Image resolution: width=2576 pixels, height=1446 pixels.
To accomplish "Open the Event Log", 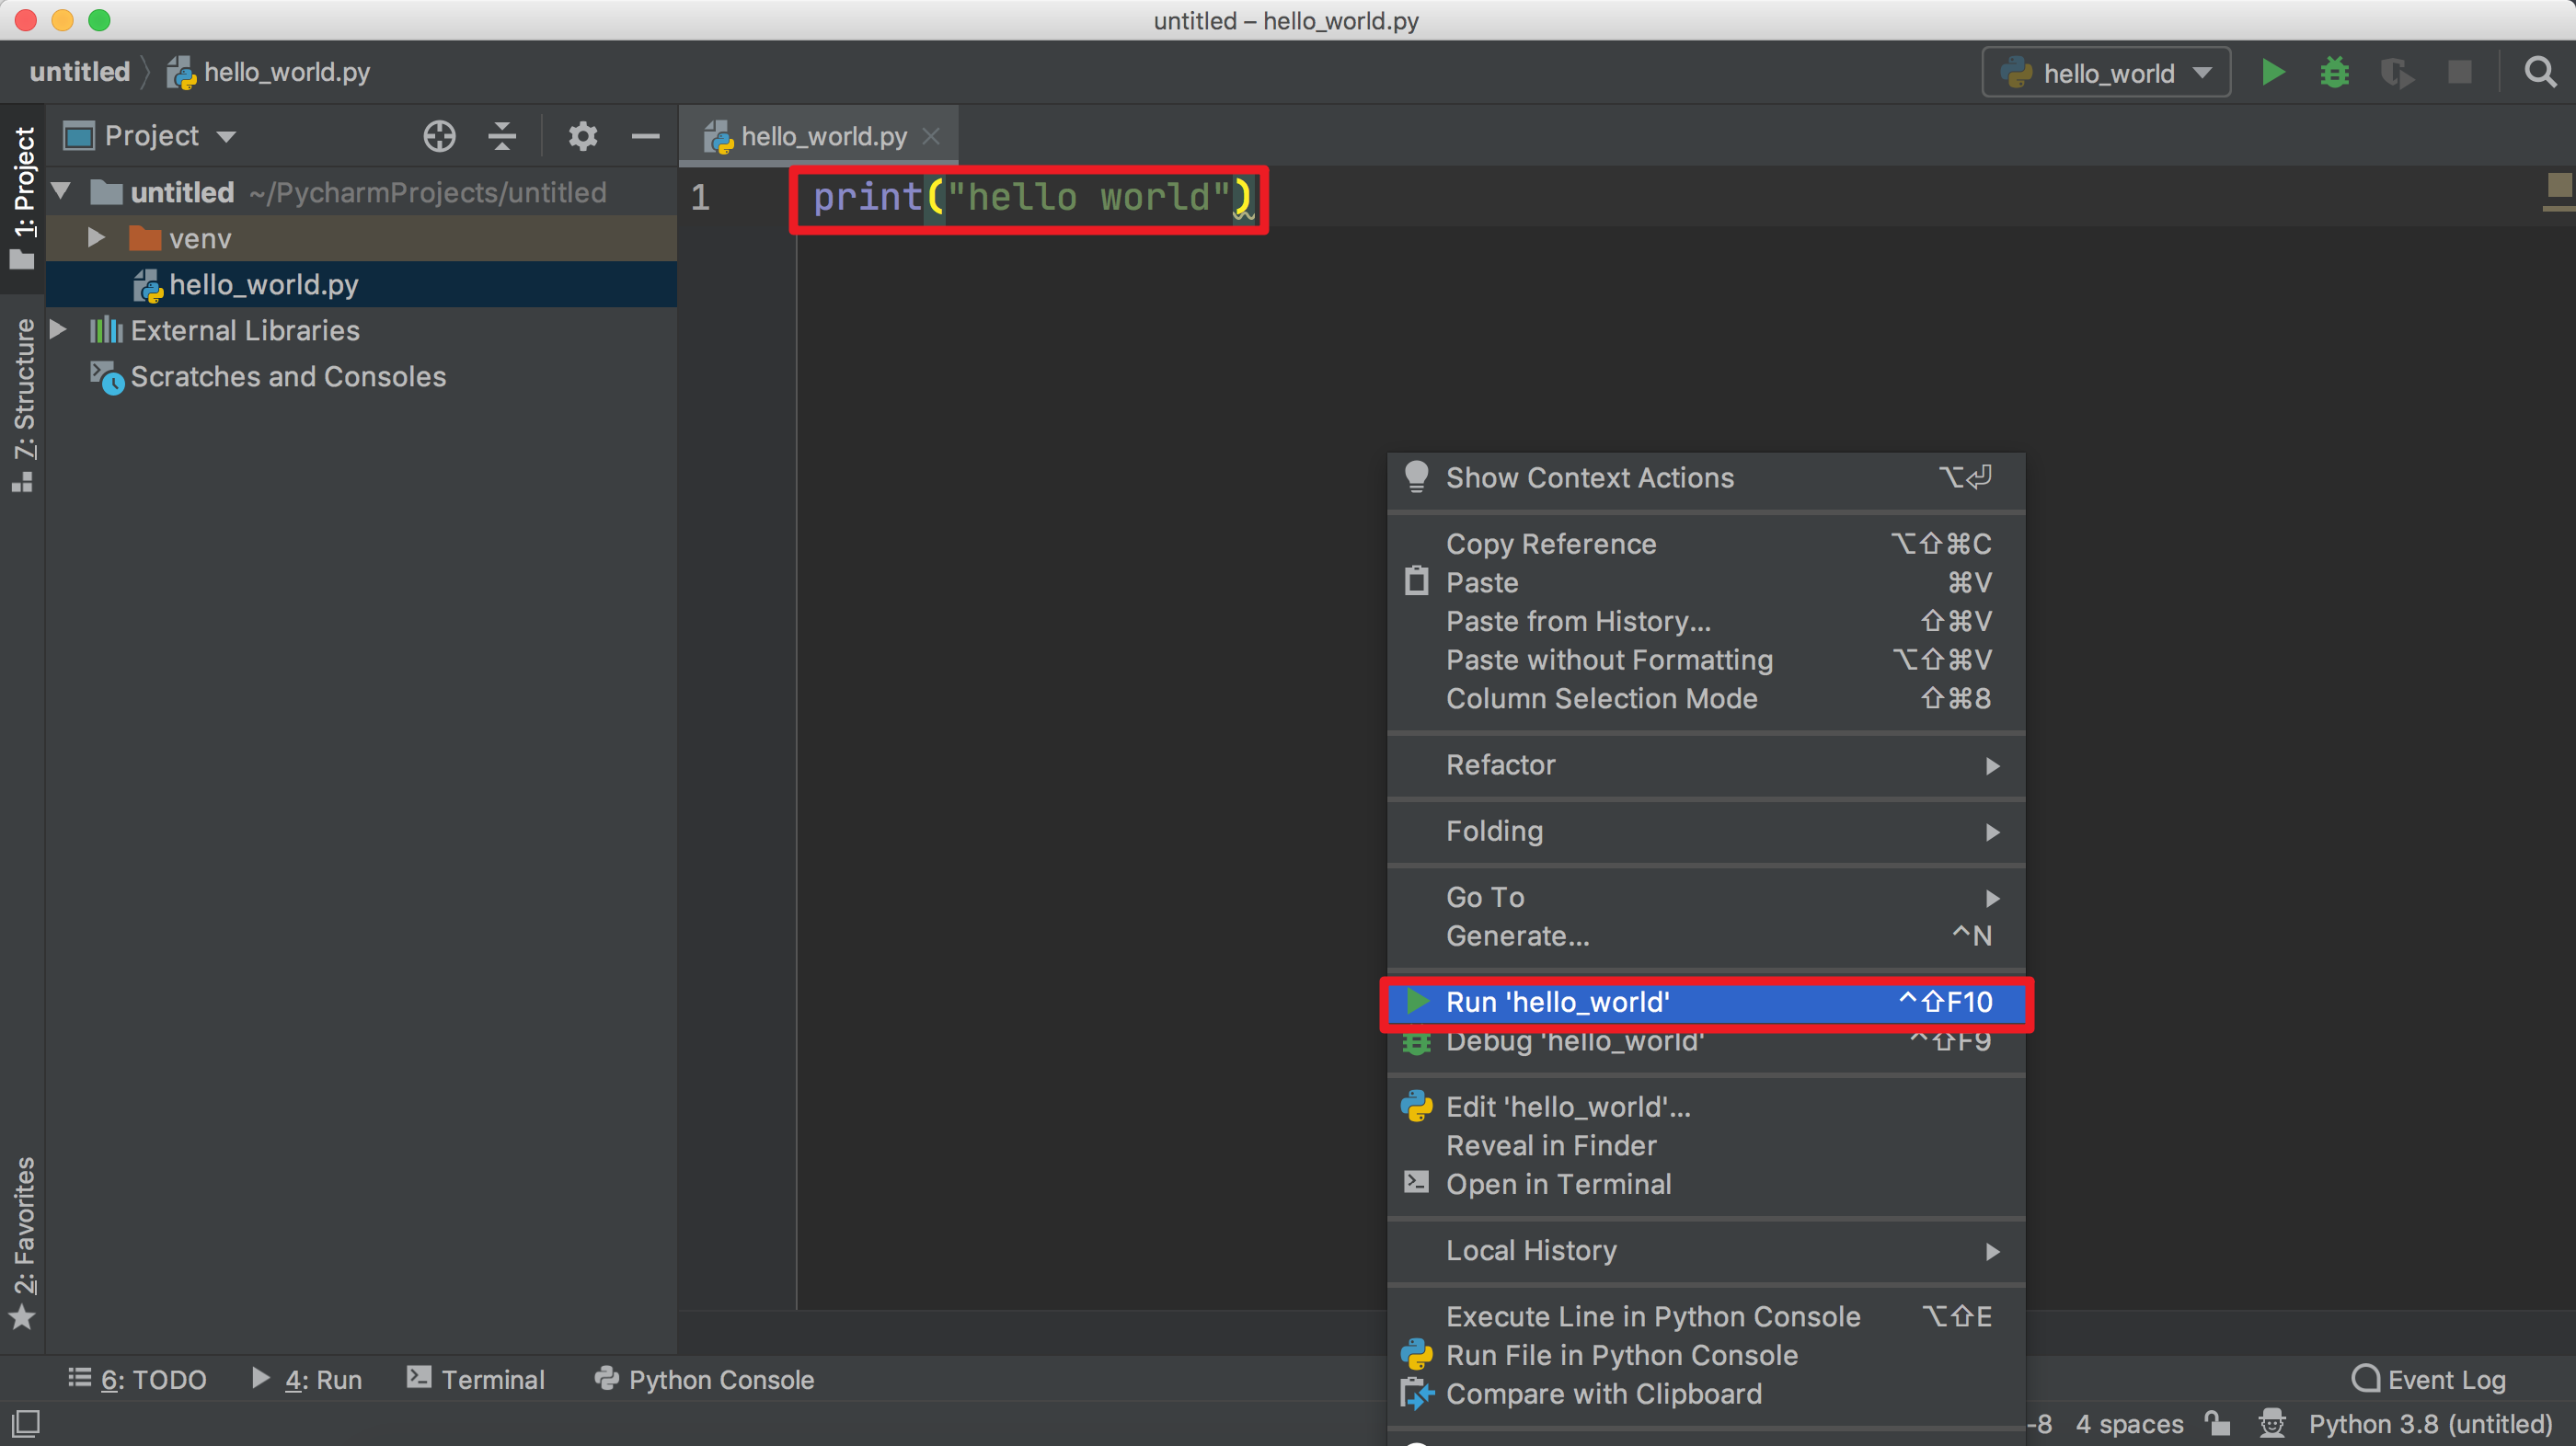I will [2429, 1379].
